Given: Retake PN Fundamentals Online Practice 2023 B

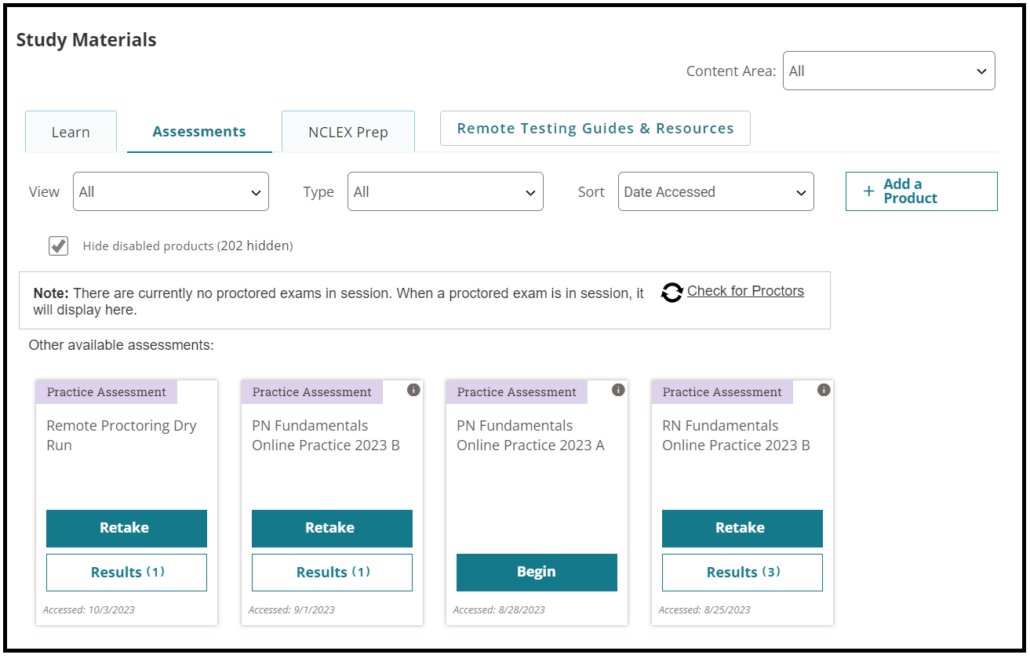Looking at the screenshot, I should [332, 528].
